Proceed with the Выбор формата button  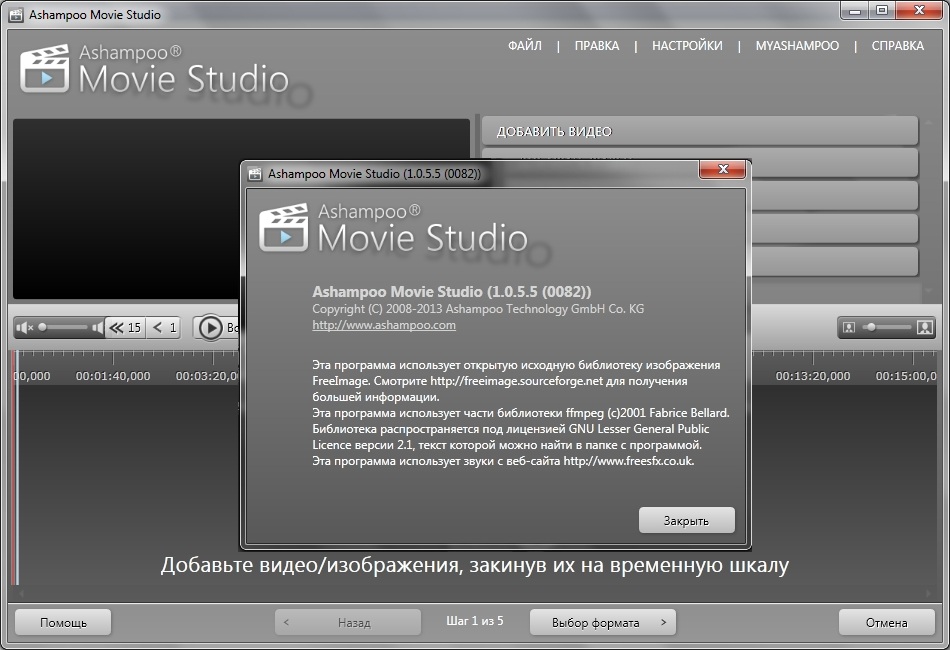click(603, 622)
